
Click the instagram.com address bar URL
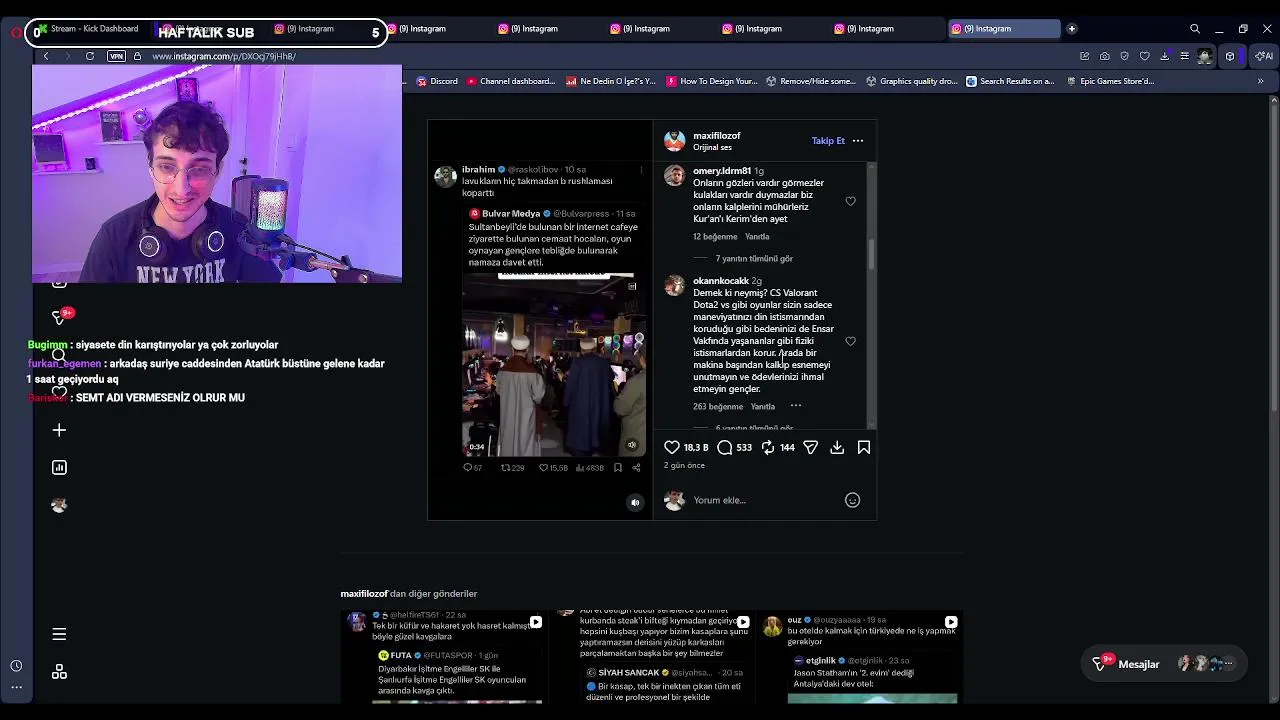pos(224,56)
